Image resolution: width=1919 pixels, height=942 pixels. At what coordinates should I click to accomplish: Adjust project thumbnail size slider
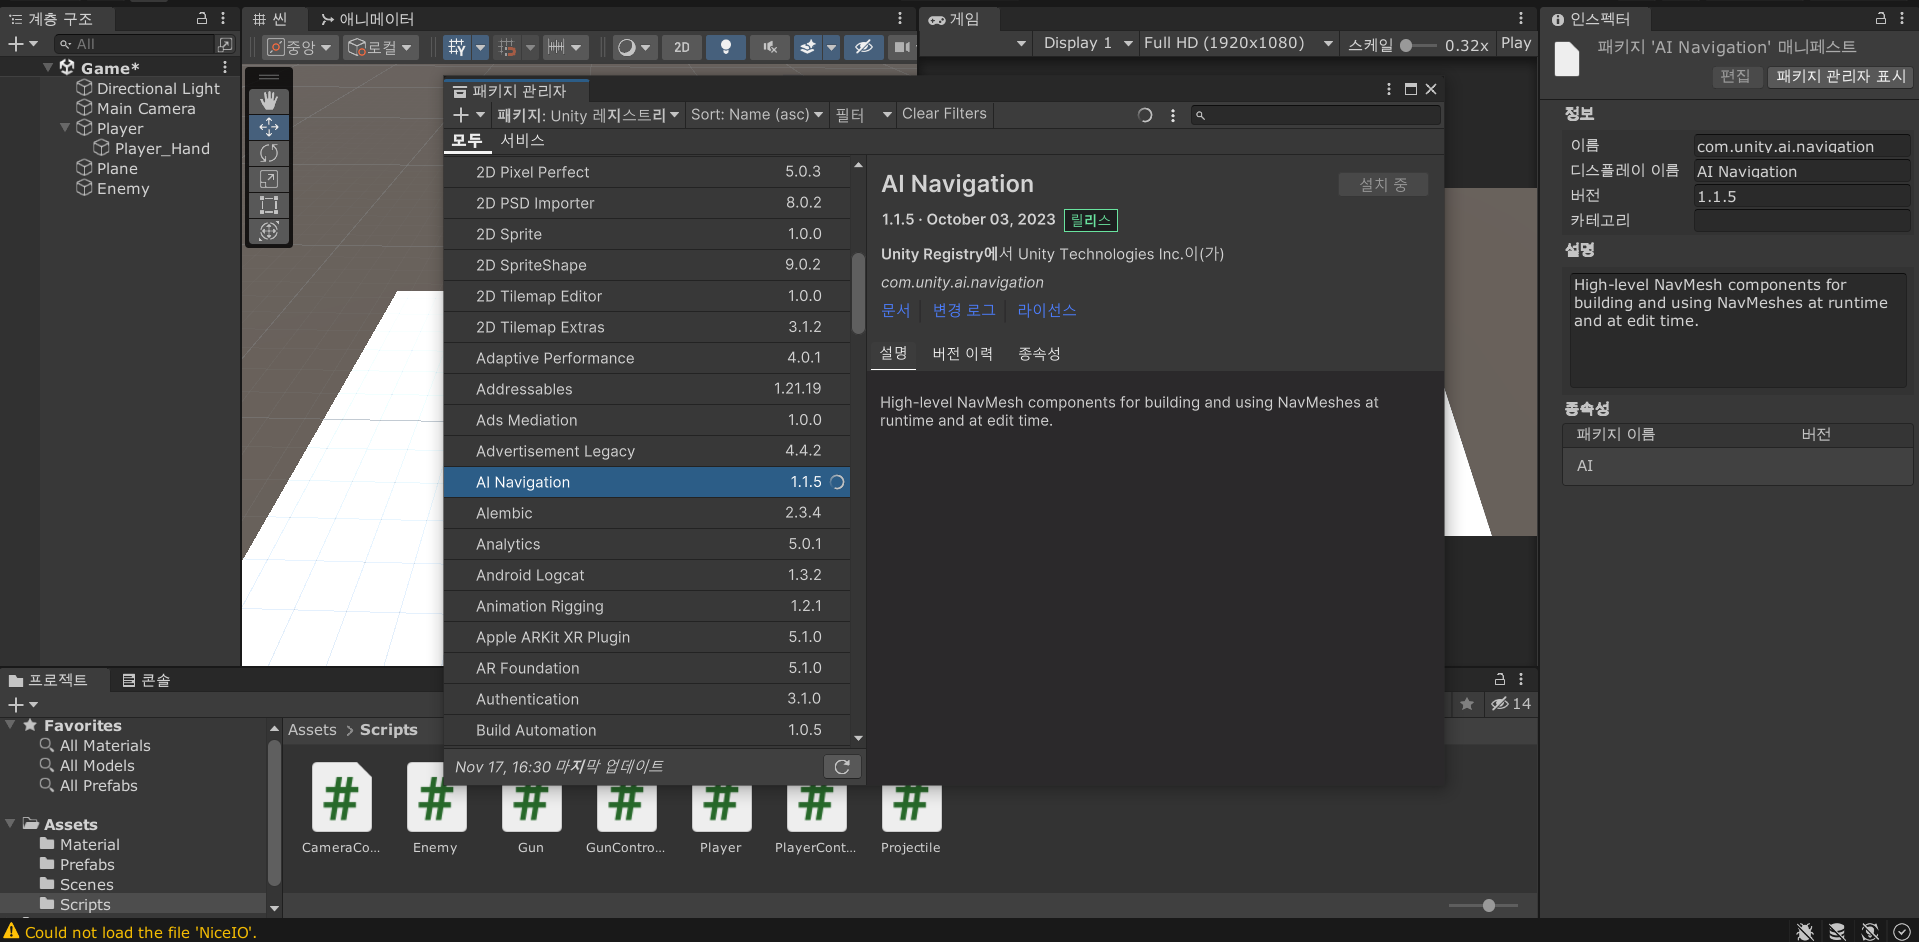[1484, 905]
